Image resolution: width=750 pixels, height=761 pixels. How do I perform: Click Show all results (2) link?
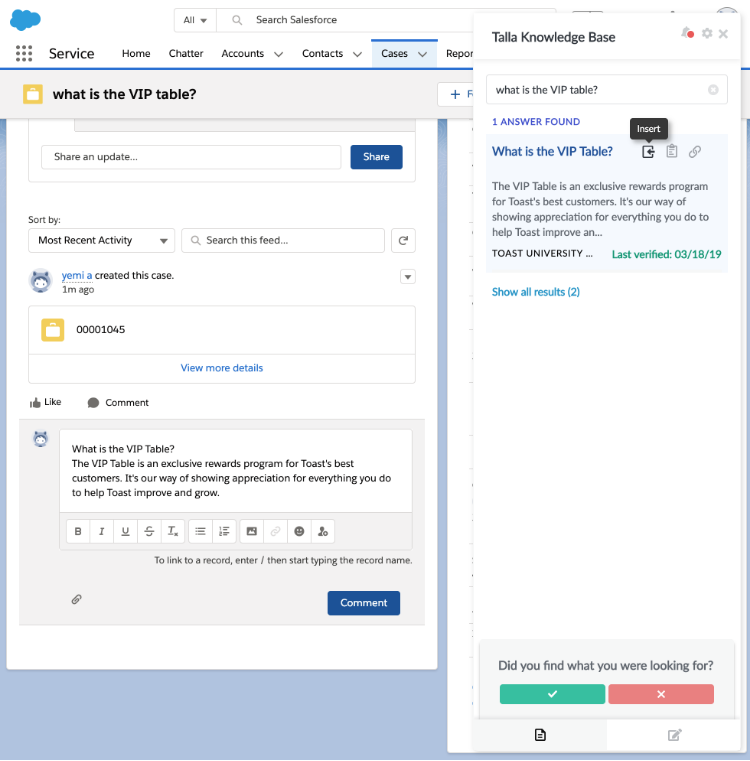click(535, 292)
